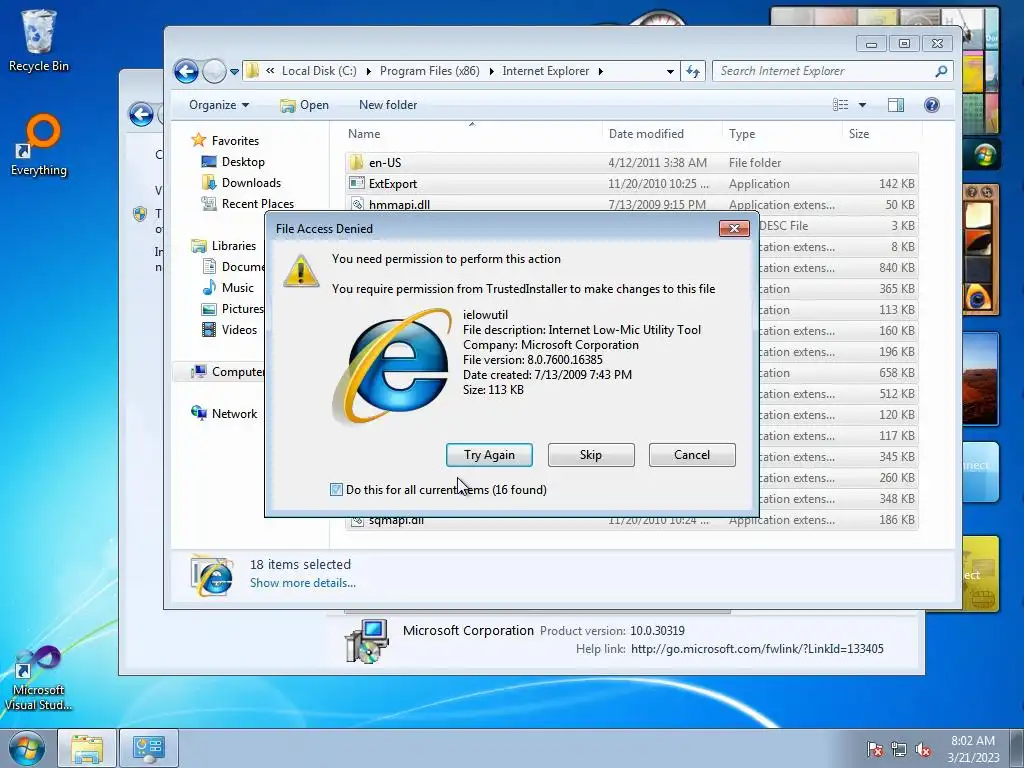Open the Action Center flag tray icon
Screen dimensions: 1024x768
pos(874,748)
